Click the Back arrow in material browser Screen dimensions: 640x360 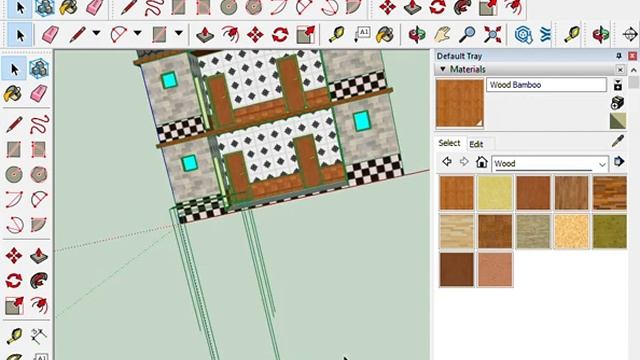(x=447, y=162)
